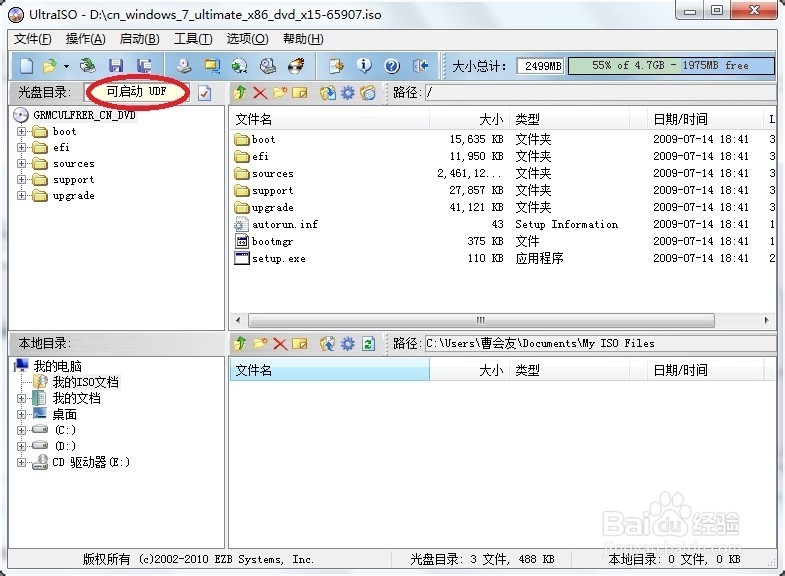Click the local path input field
Screen dimensions: 785x576
[x=600, y=343]
